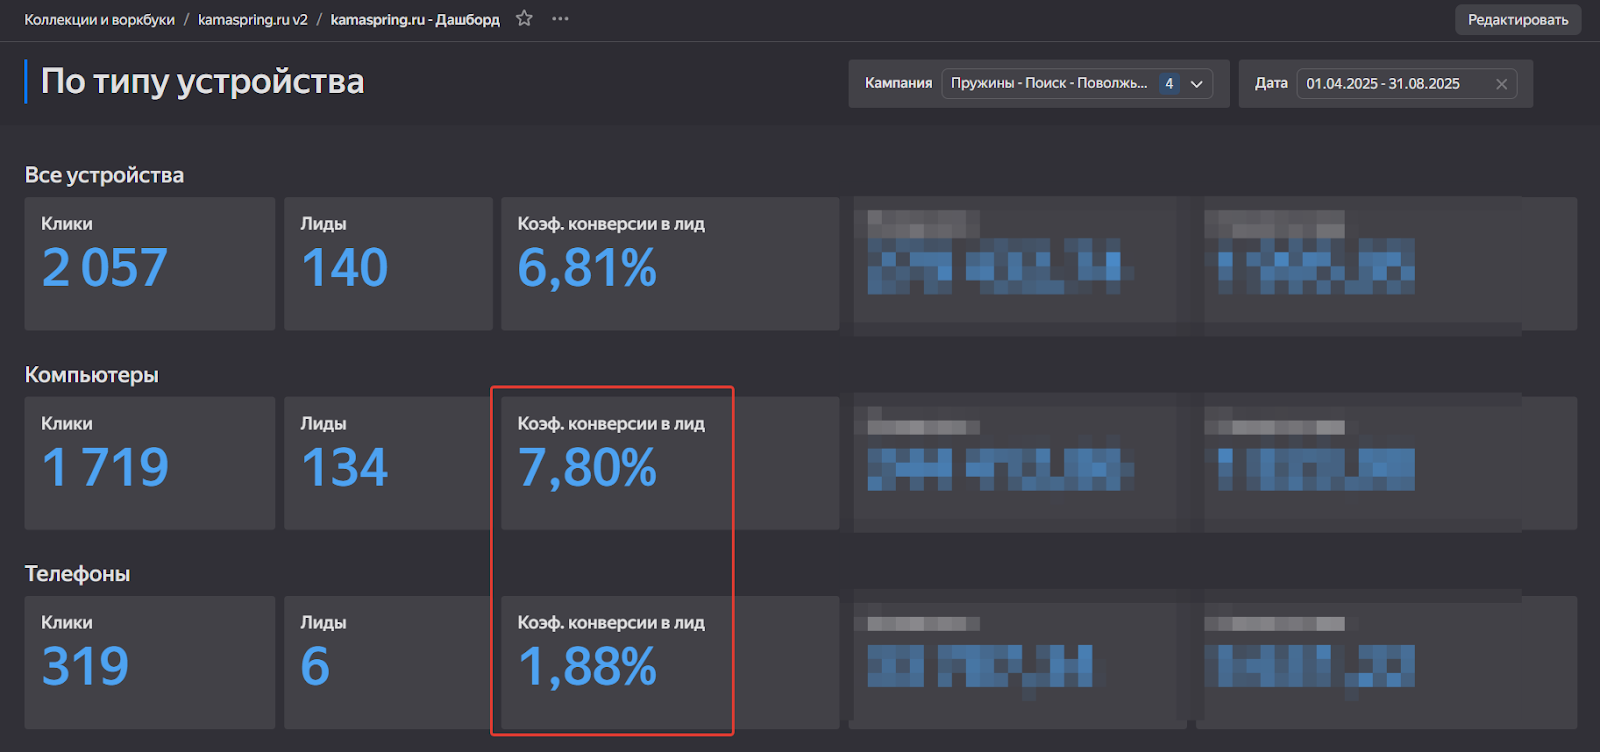Click the Клики 2 057 indicator card
Image resolution: width=1600 pixels, height=752 pixels.
[149, 263]
